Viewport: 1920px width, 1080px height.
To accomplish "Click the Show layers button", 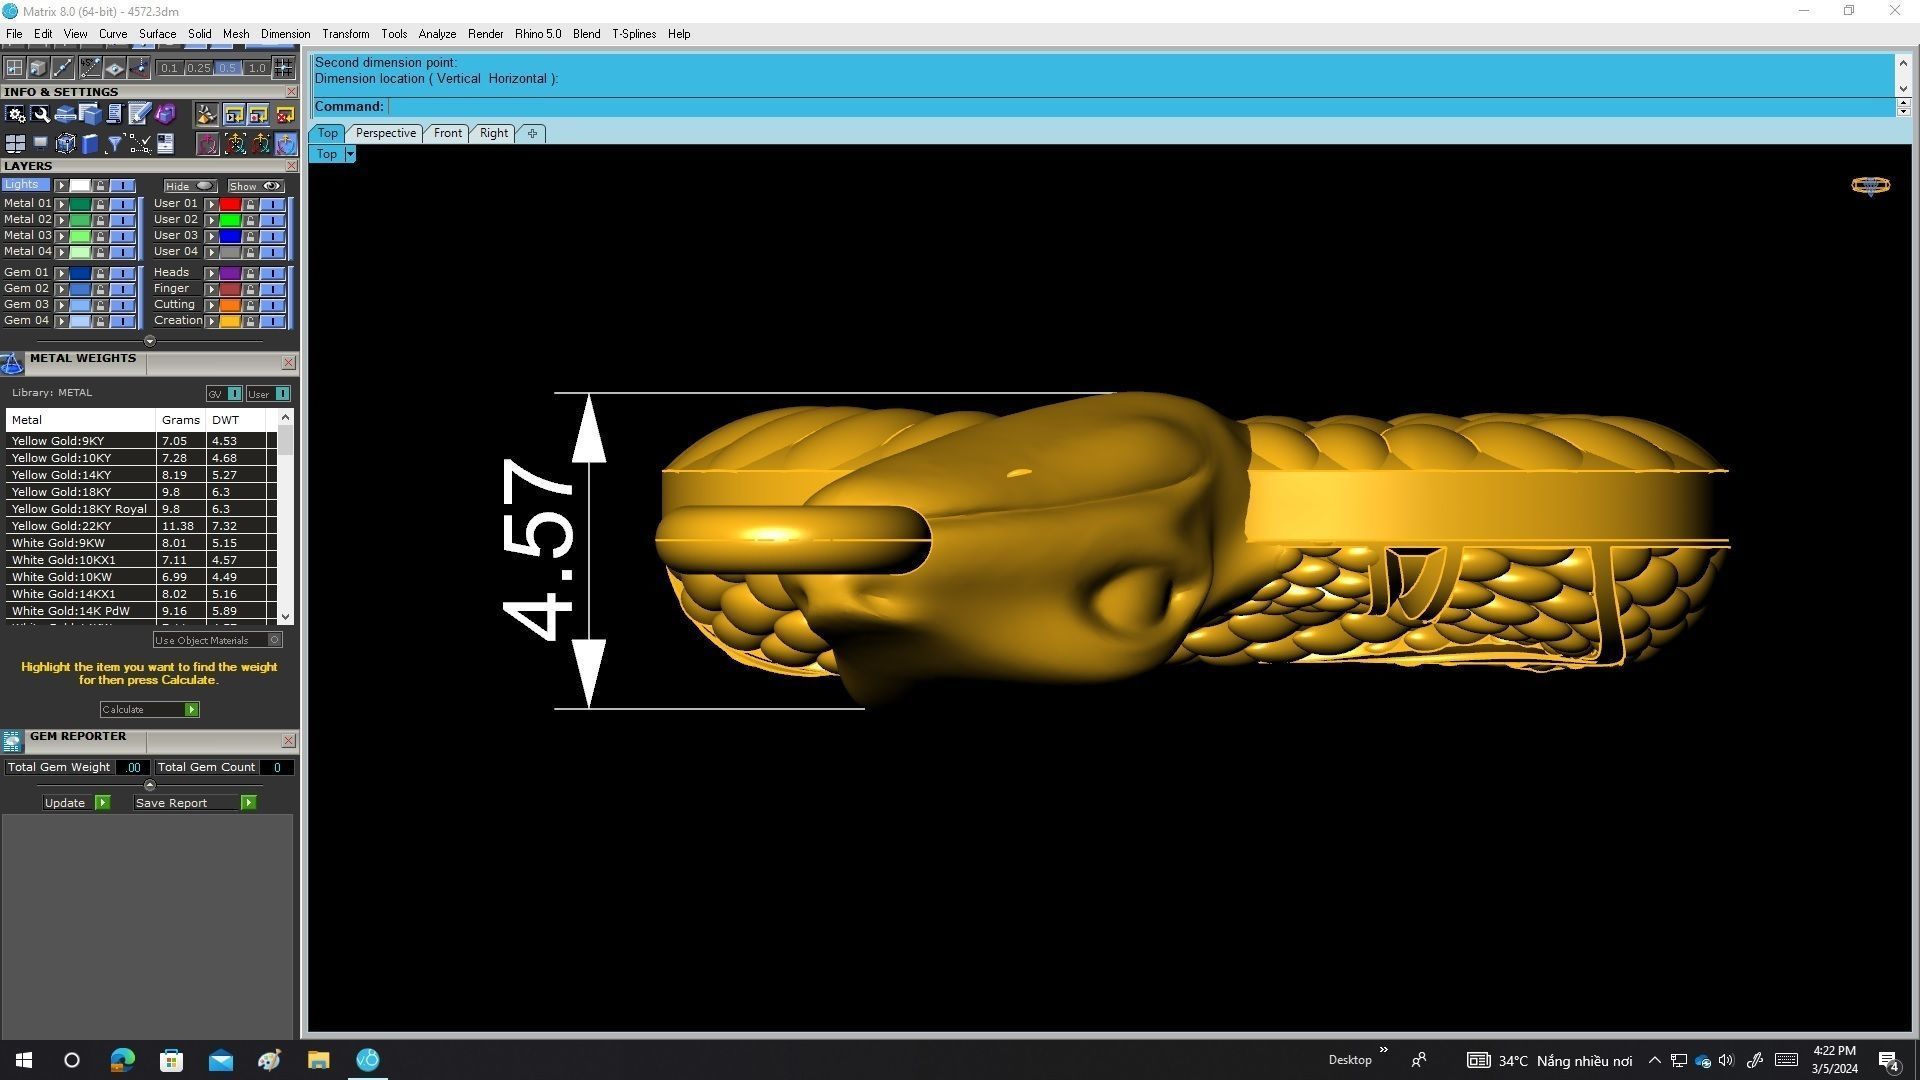I will click(x=256, y=186).
